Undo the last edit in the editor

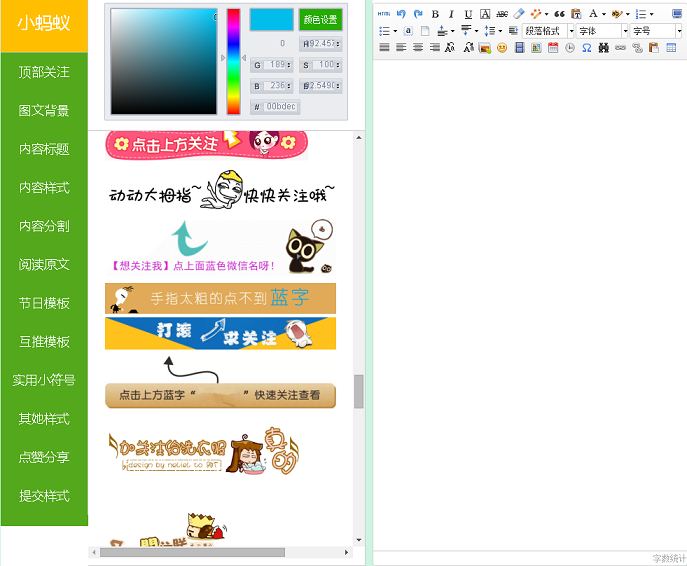click(x=401, y=14)
